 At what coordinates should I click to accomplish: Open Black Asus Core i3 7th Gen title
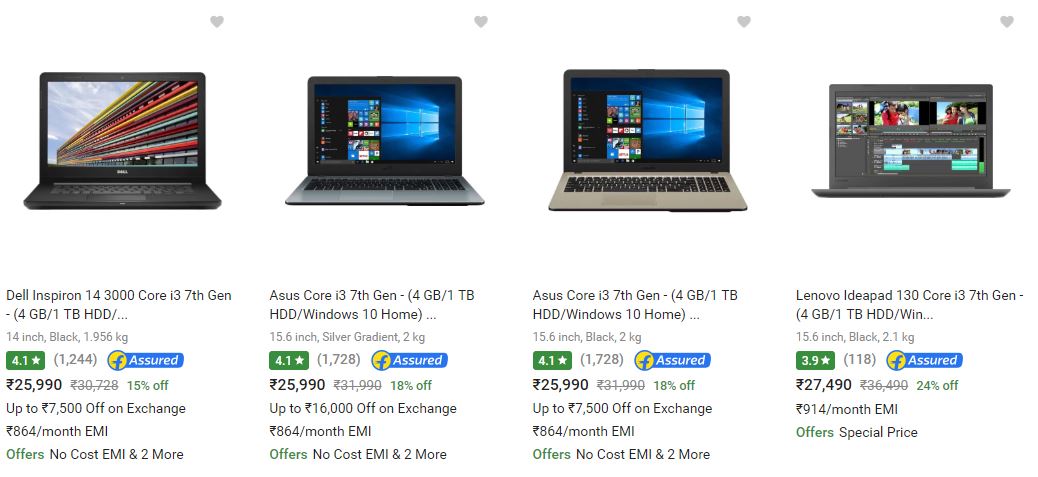(x=635, y=304)
